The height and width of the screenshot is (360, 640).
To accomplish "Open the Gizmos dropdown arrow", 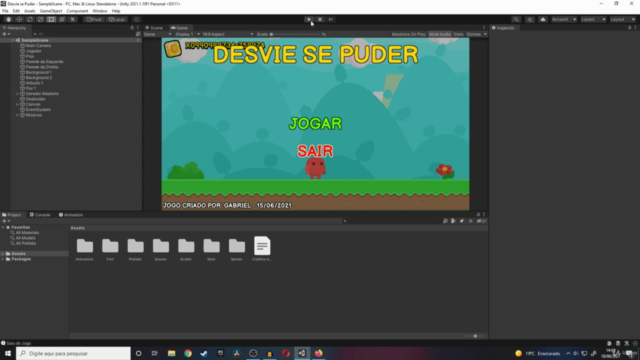I will pyautogui.click(x=485, y=34).
